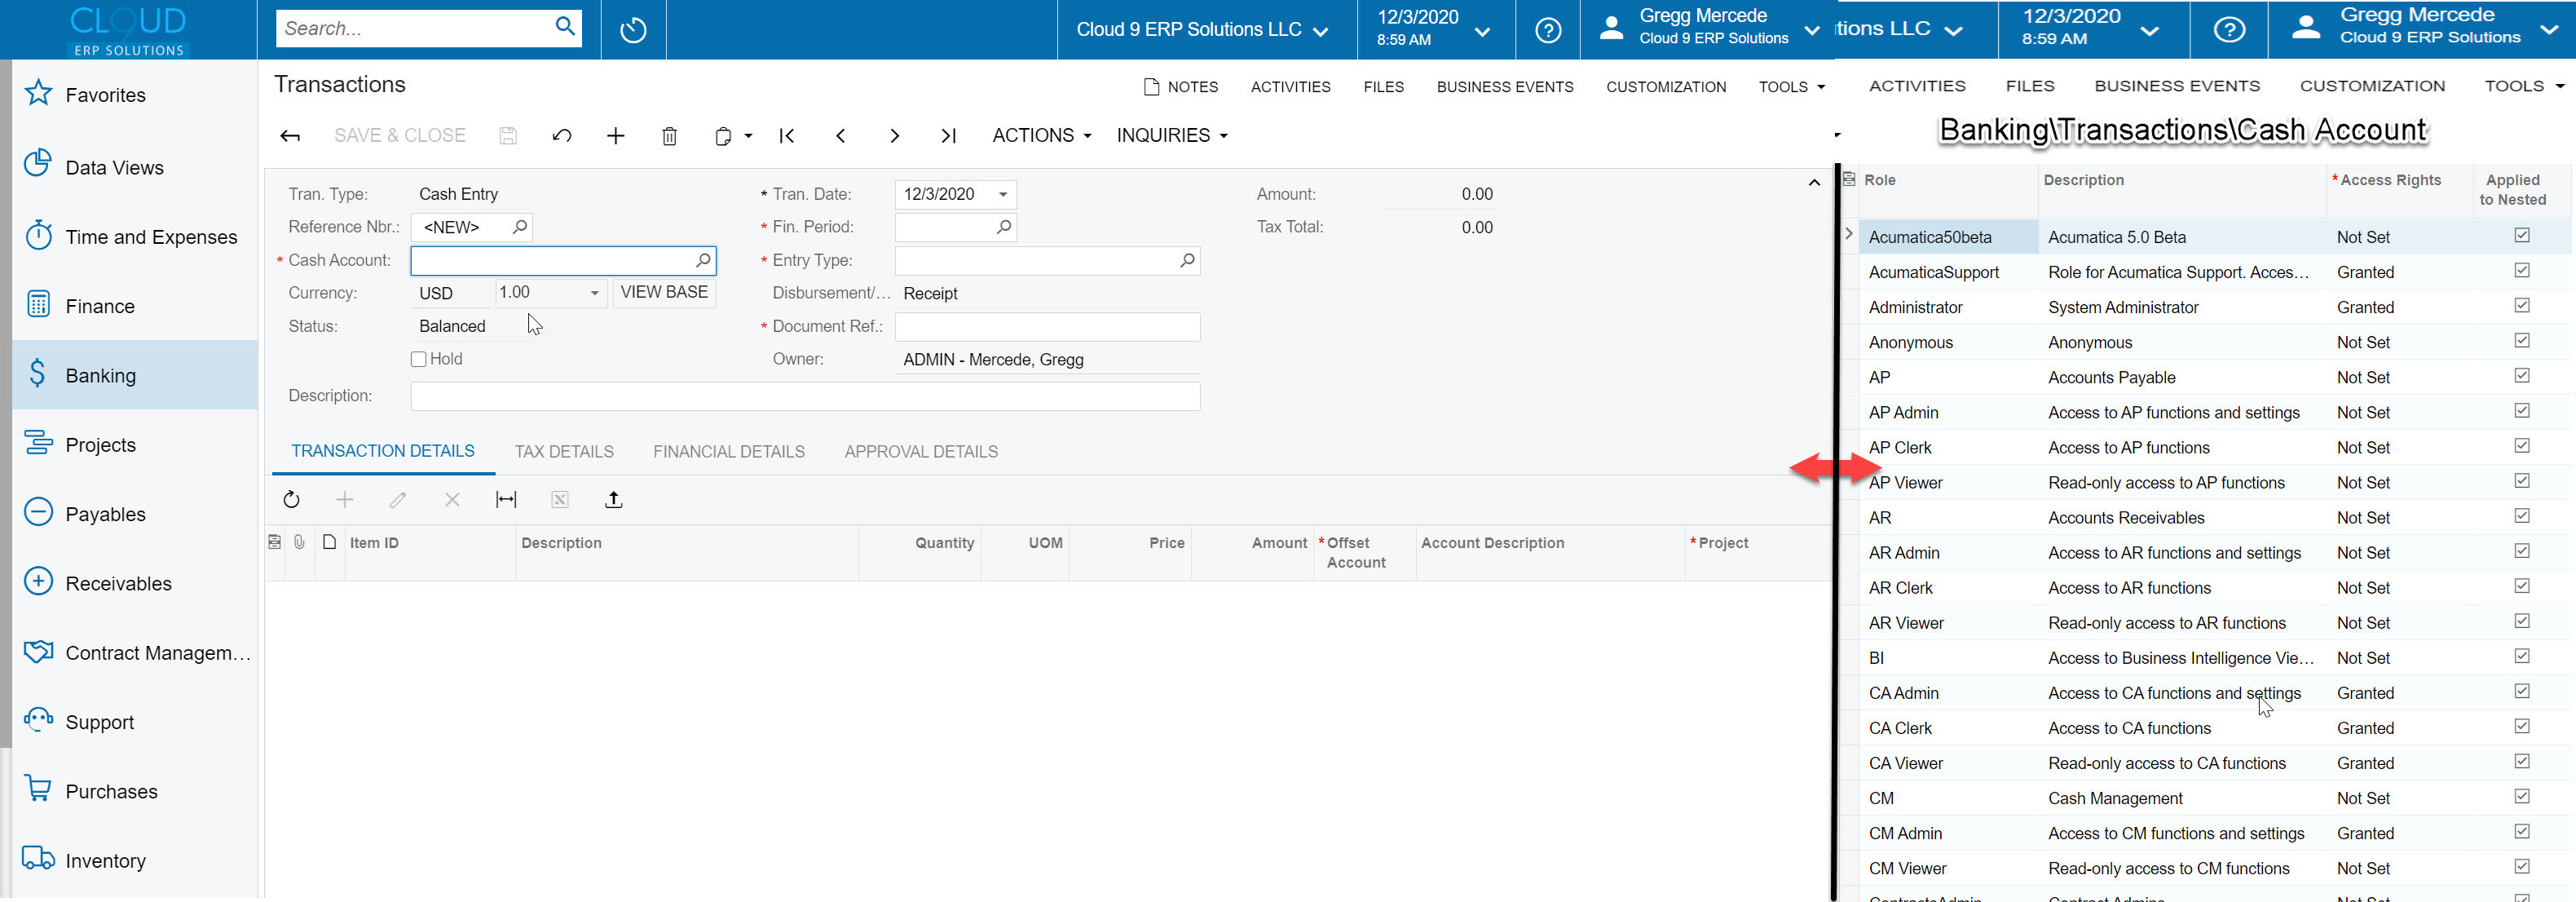Switch to the APPROVAL DETAILS tab
This screenshot has height=902, width=2576.
(x=921, y=452)
